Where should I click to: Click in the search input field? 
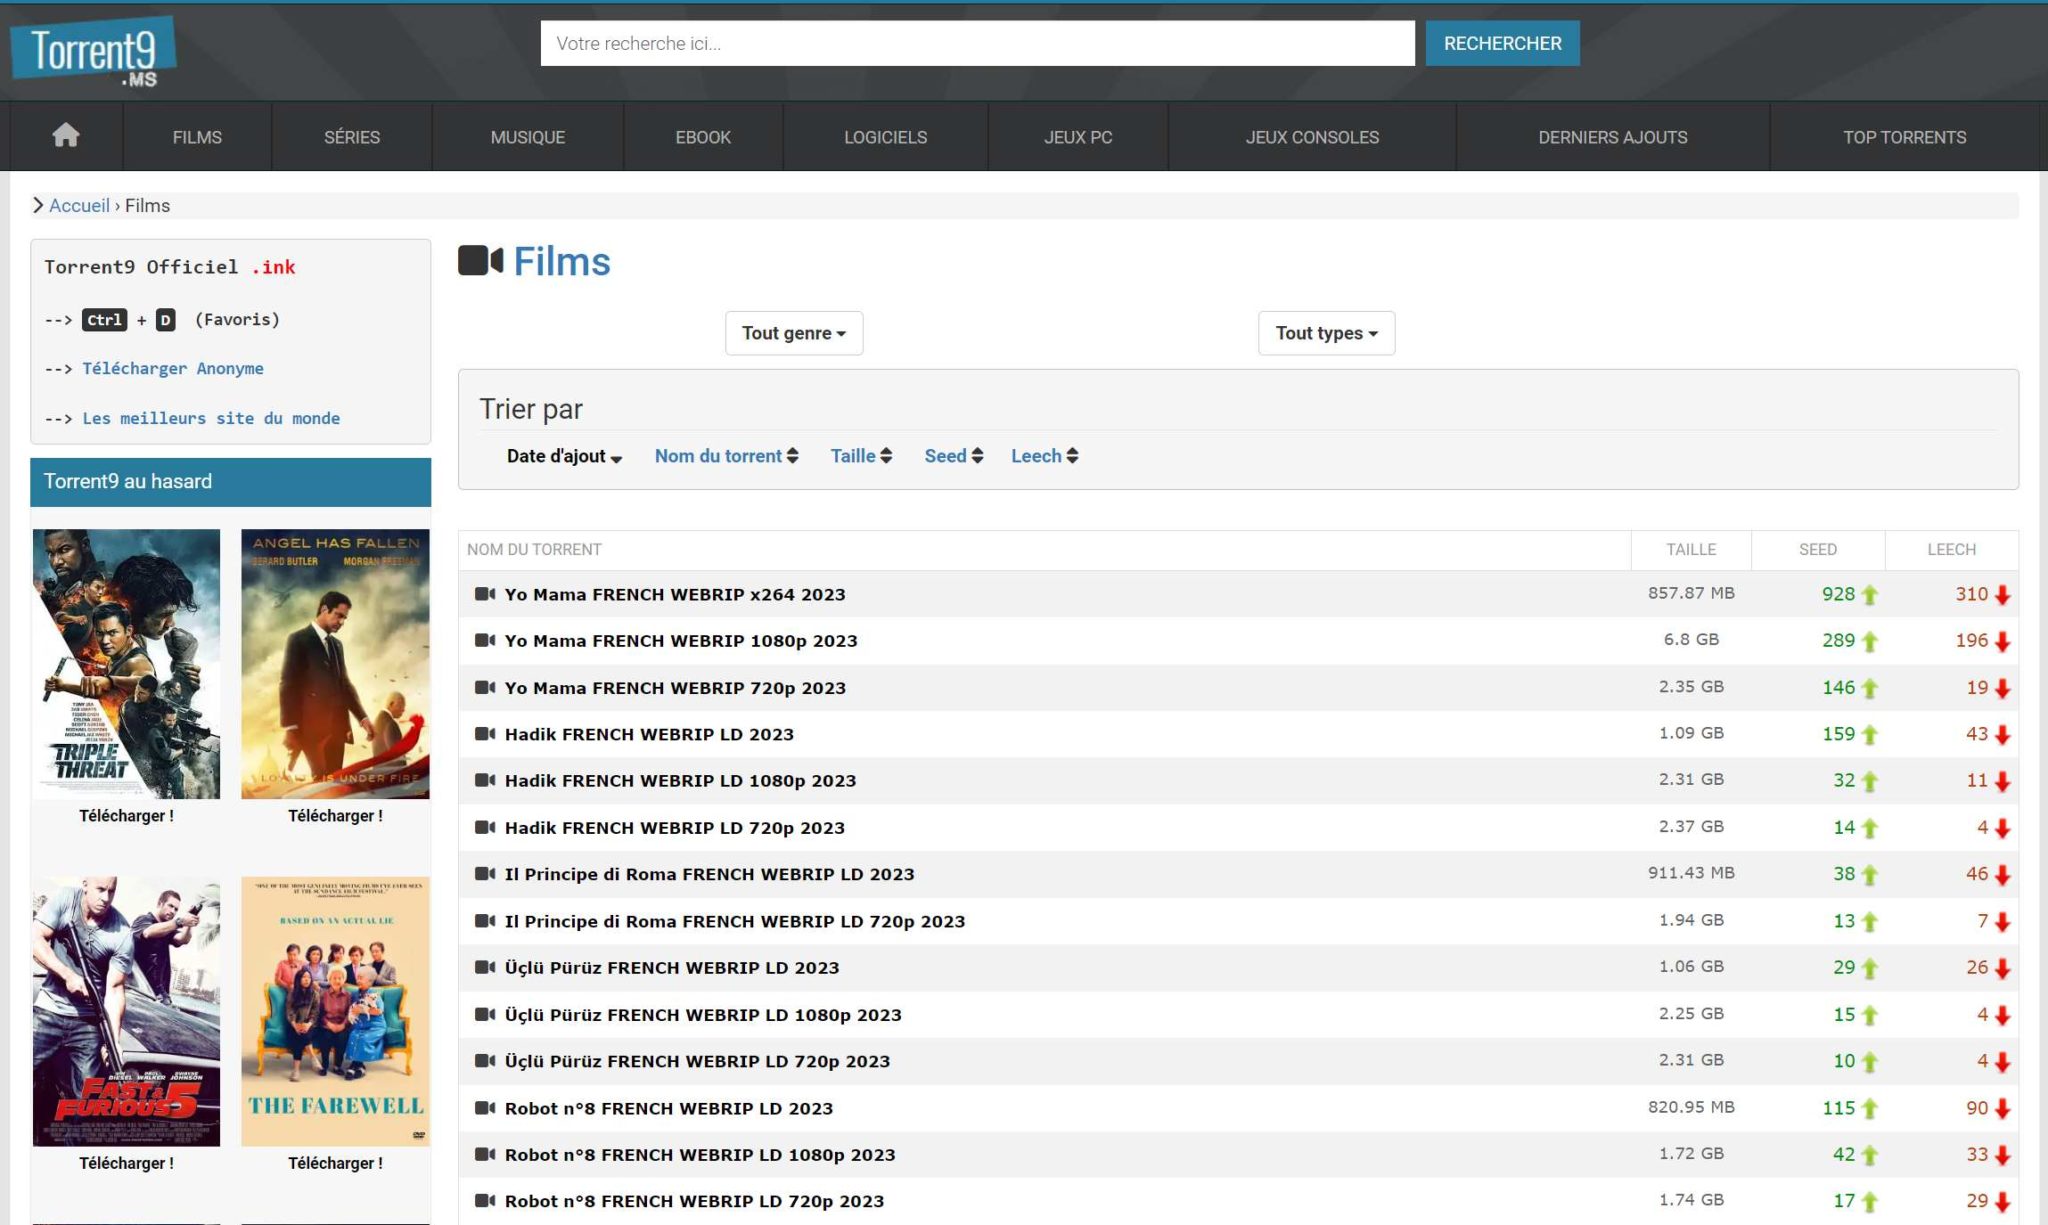[x=977, y=43]
